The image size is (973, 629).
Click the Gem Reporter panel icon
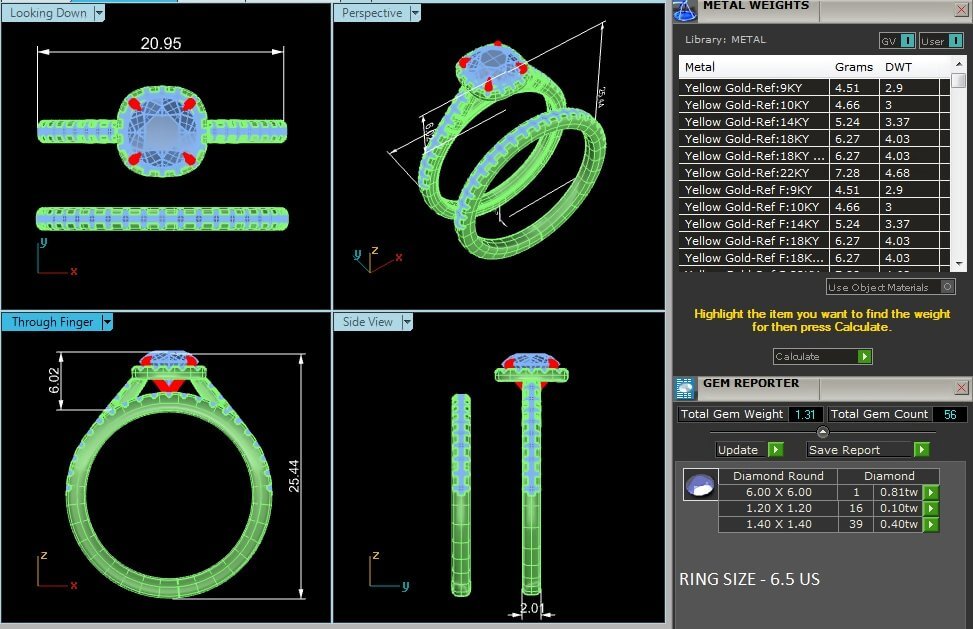(685, 387)
